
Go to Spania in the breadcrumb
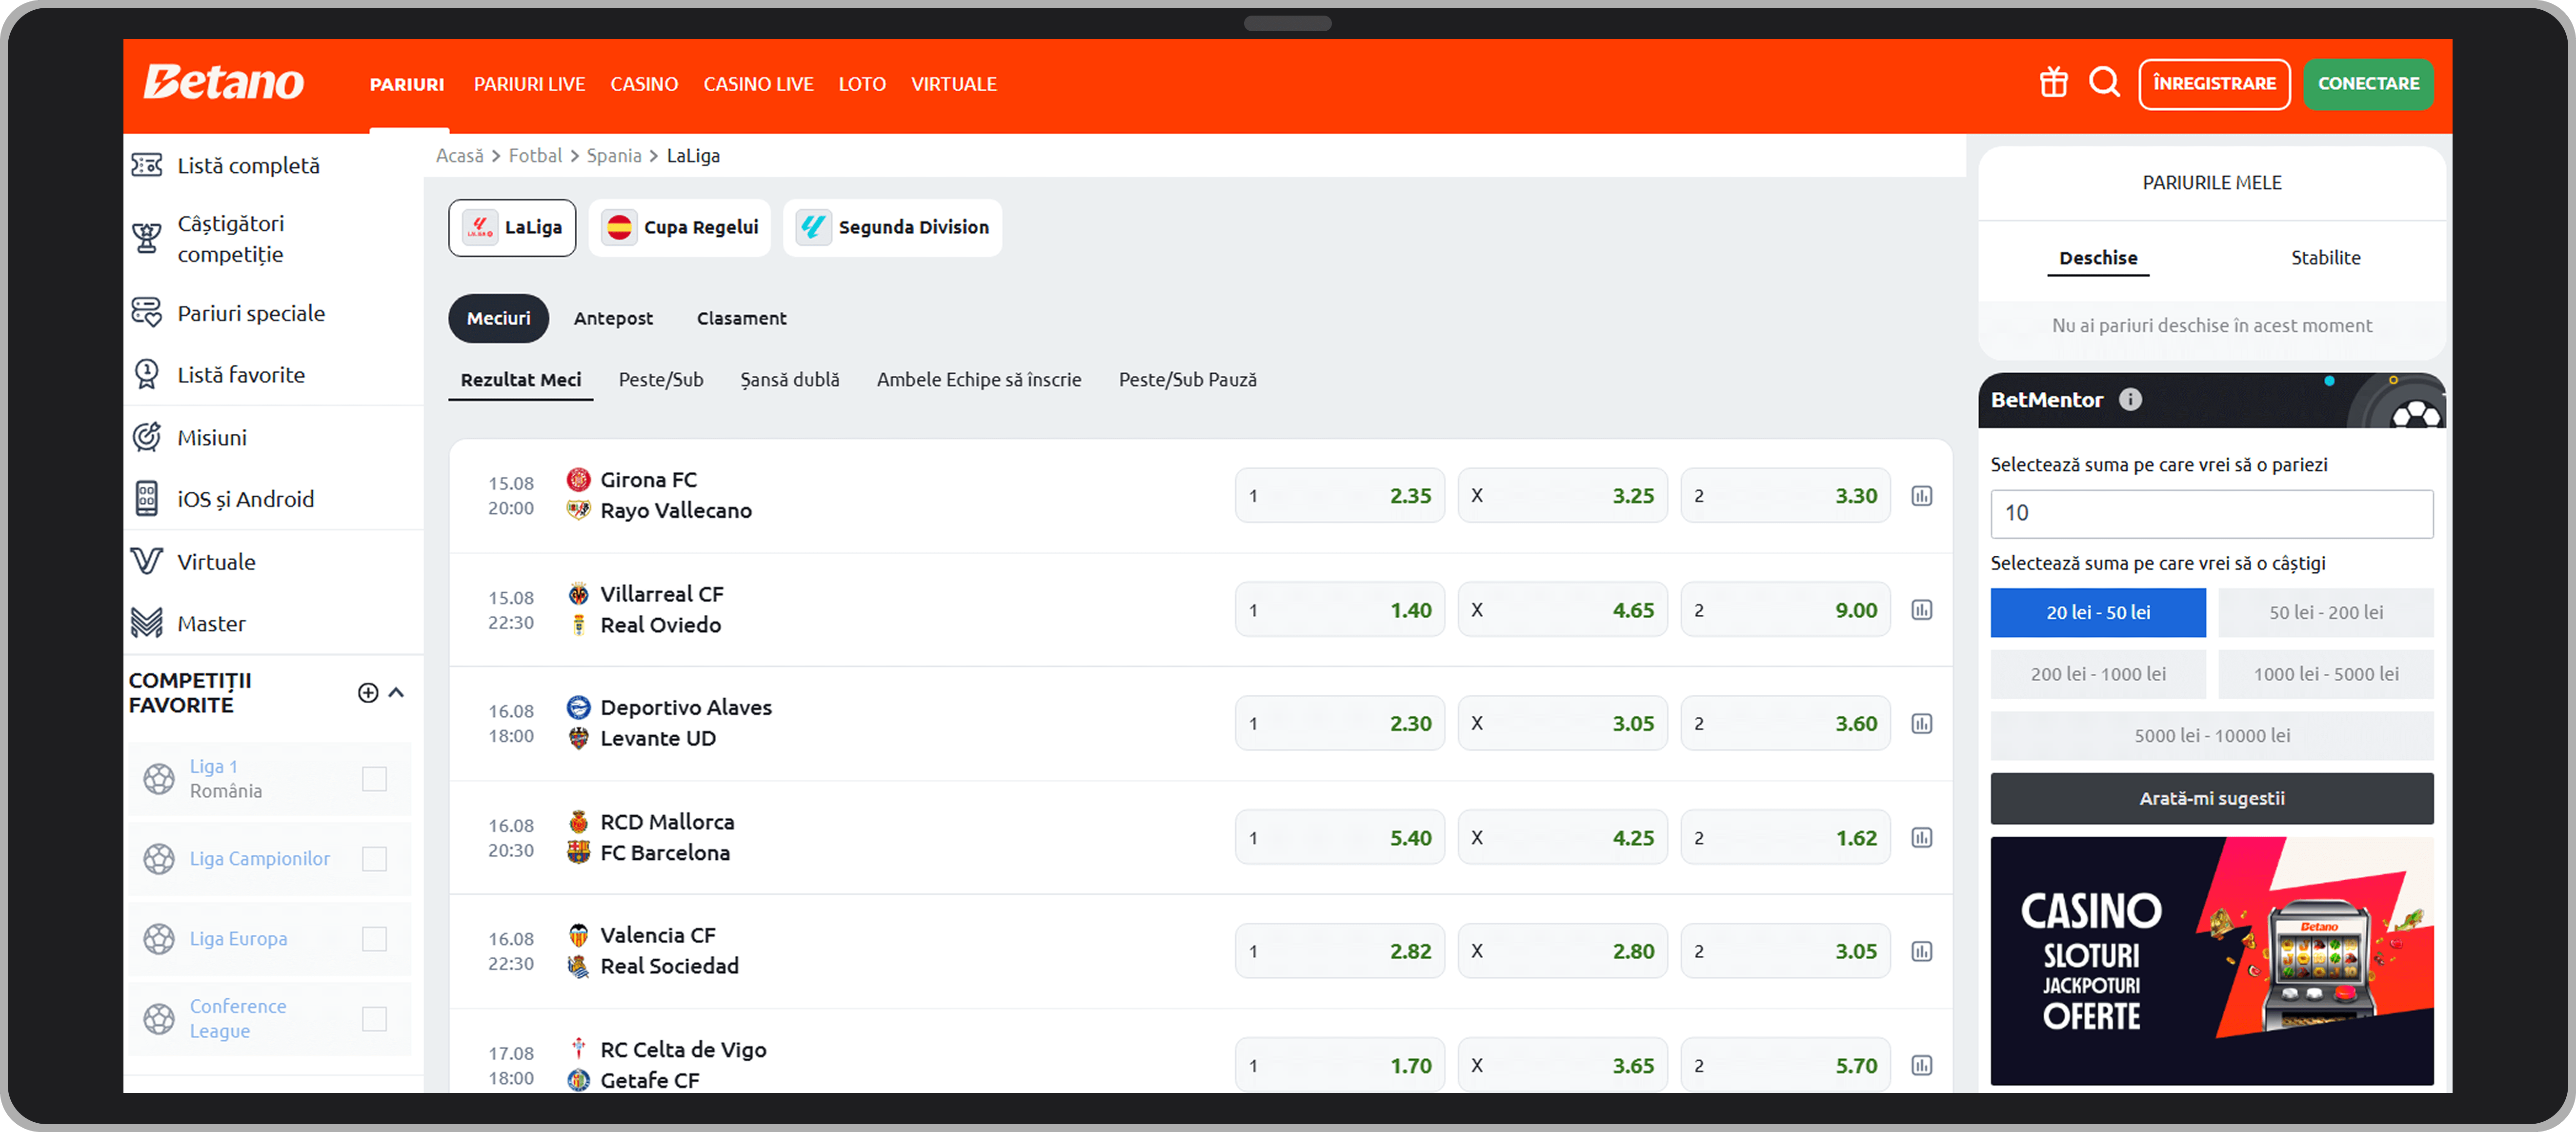(614, 156)
